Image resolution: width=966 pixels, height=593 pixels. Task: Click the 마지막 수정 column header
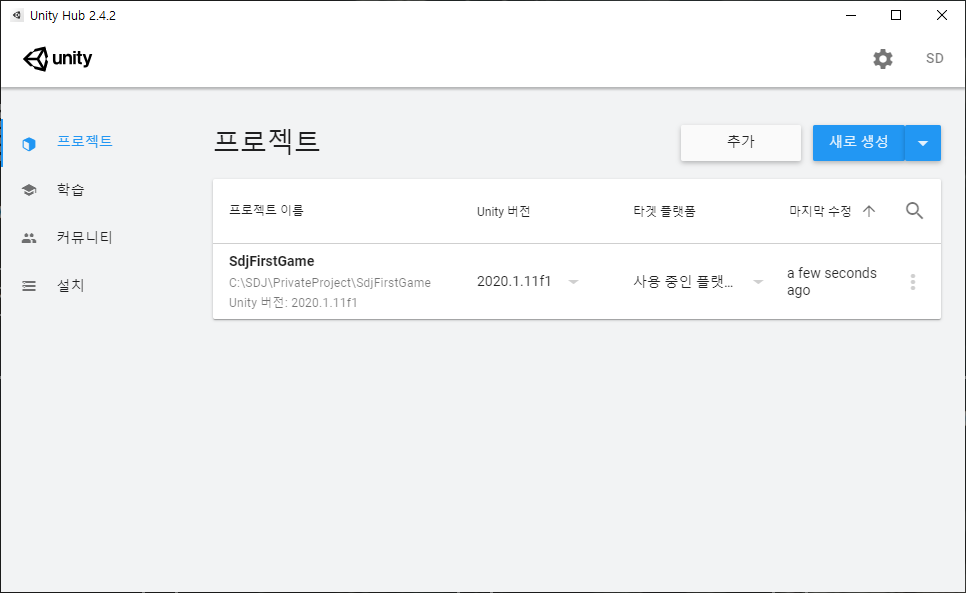[x=820, y=211]
